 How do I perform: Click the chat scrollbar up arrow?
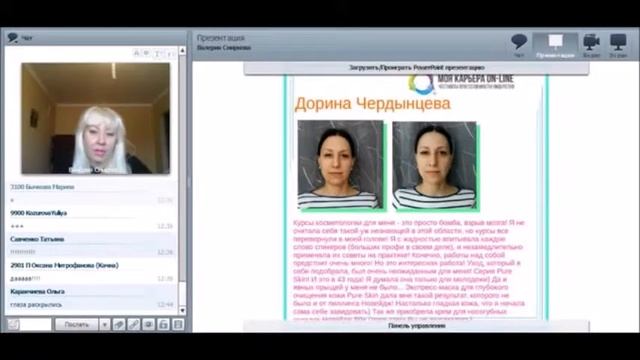point(182,50)
